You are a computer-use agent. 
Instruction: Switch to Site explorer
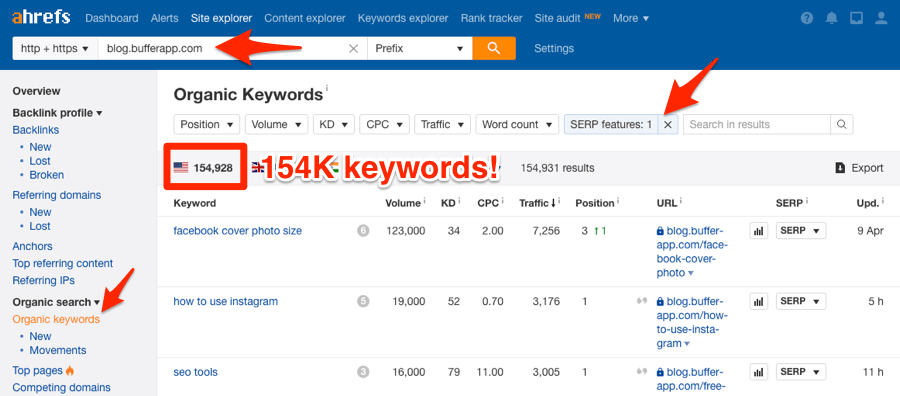[221, 18]
